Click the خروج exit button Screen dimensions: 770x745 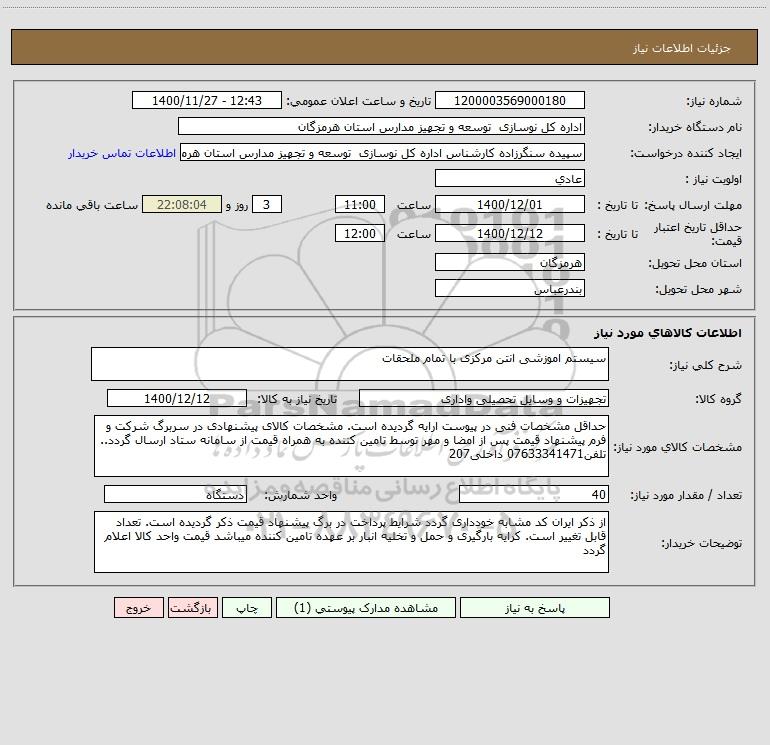pyautogui.click(x=138, y=608)
